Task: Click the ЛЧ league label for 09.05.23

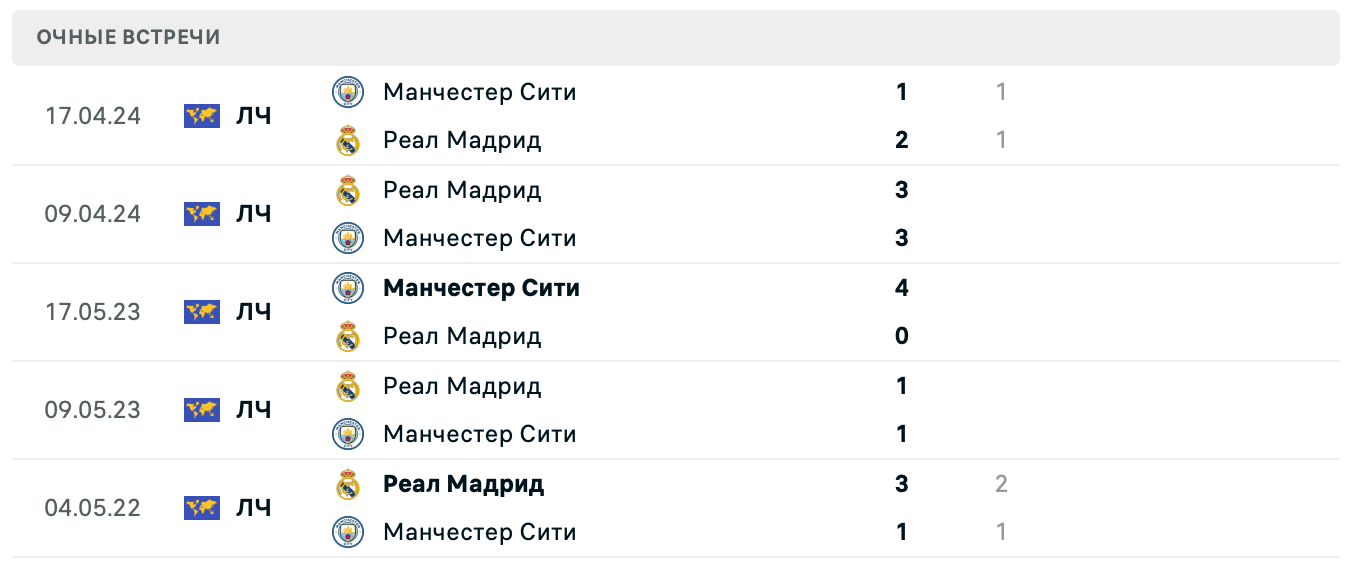Action: (254, 410)
